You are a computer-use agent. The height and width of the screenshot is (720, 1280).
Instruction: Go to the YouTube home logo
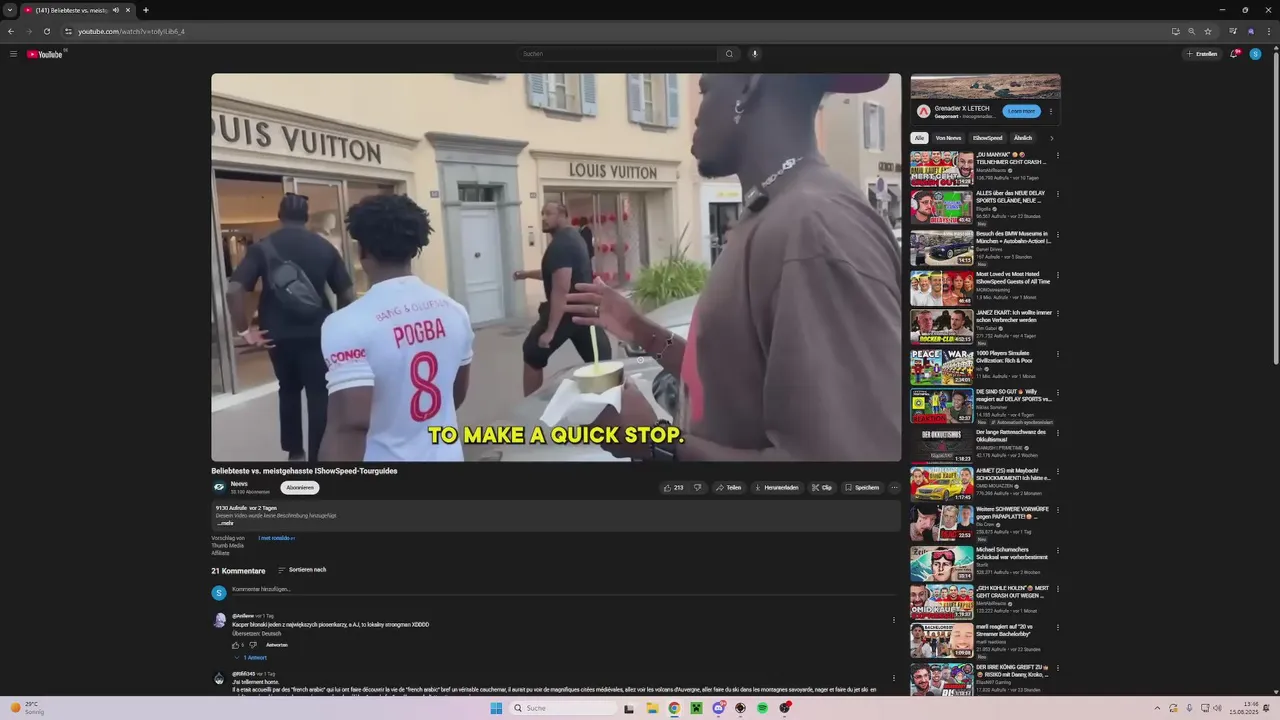(45, 54)
